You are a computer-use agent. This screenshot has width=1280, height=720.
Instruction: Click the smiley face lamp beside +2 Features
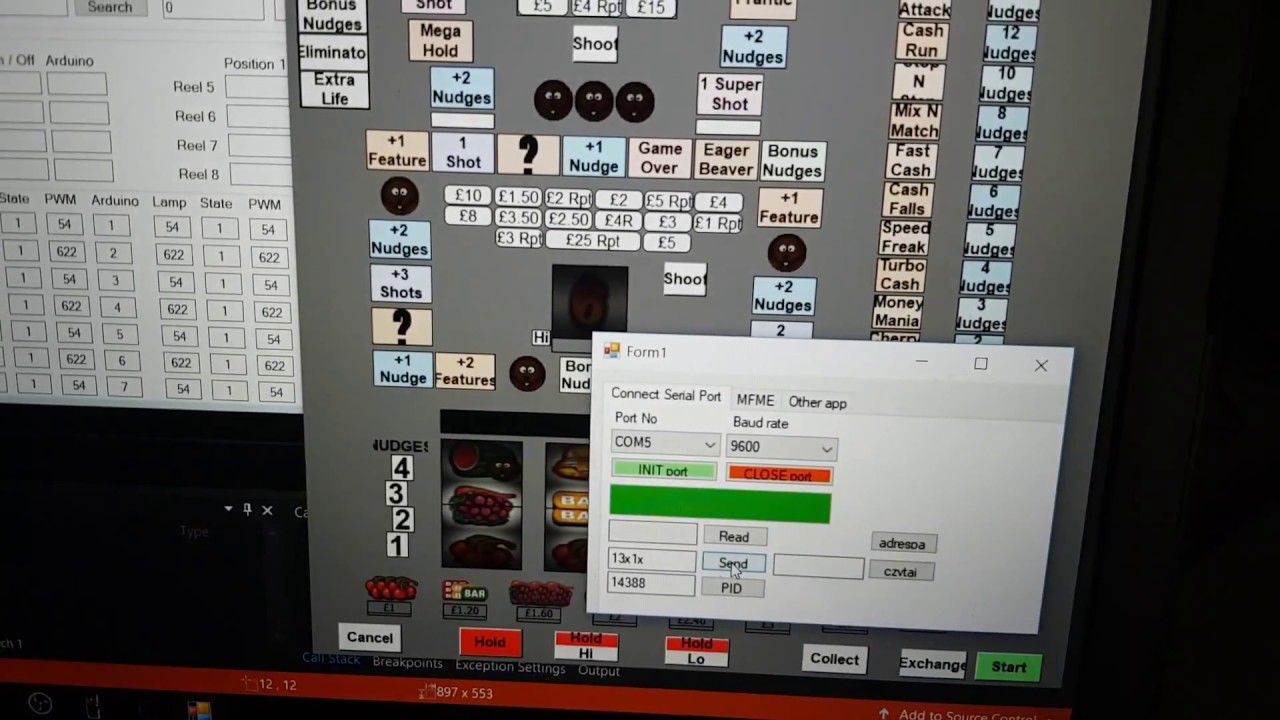tap(527, 373)
